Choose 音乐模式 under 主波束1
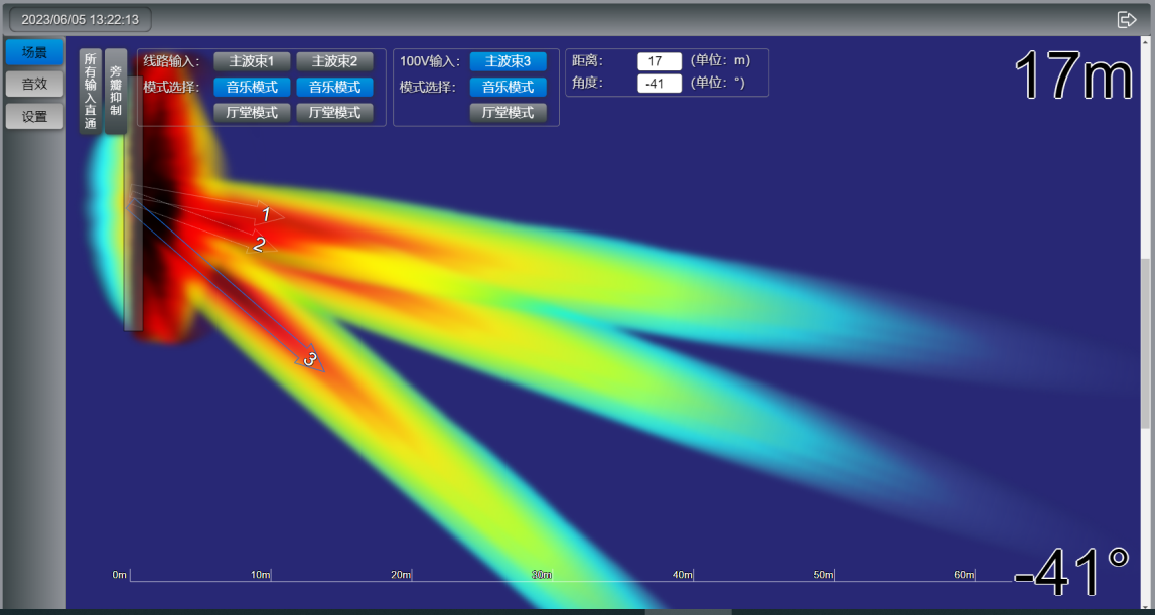Viewport: 1156px width, 616px height. click(252, 87)
